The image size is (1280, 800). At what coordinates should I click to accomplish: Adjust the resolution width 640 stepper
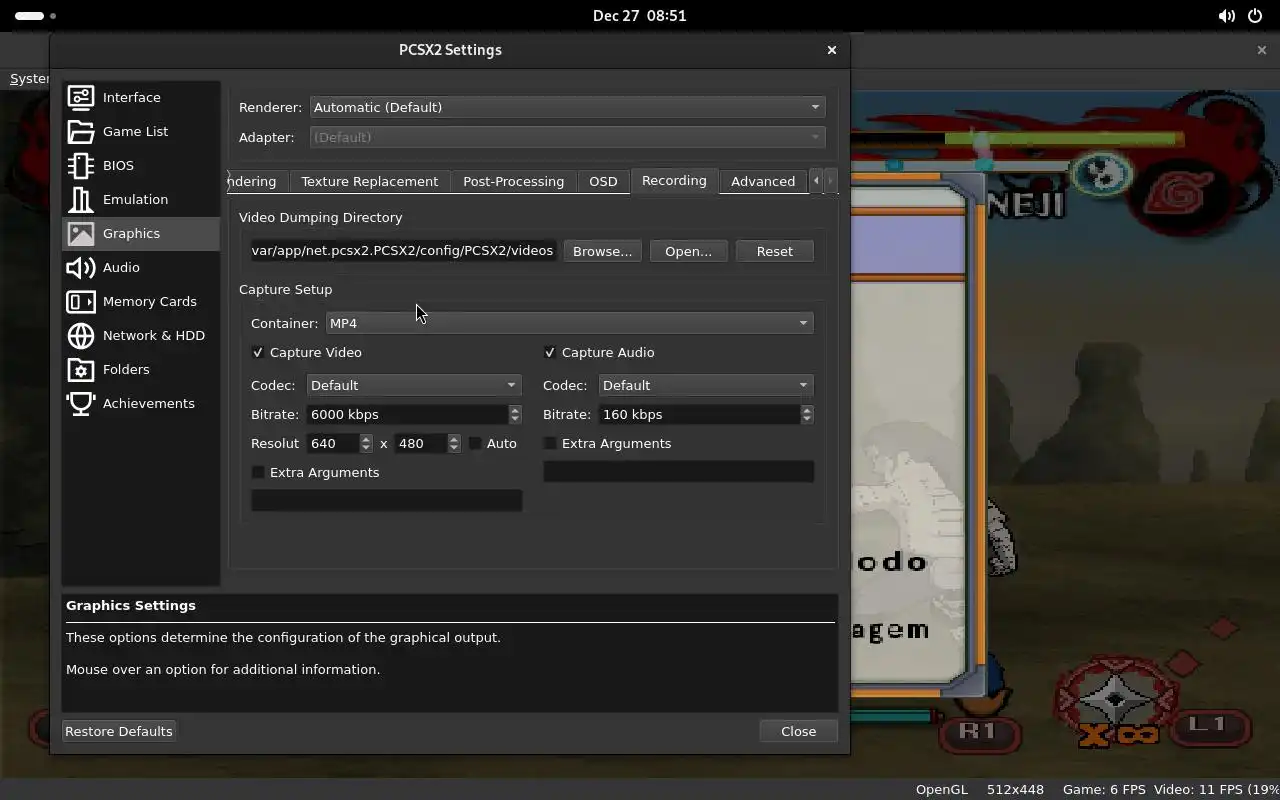[x=366, y=443]
